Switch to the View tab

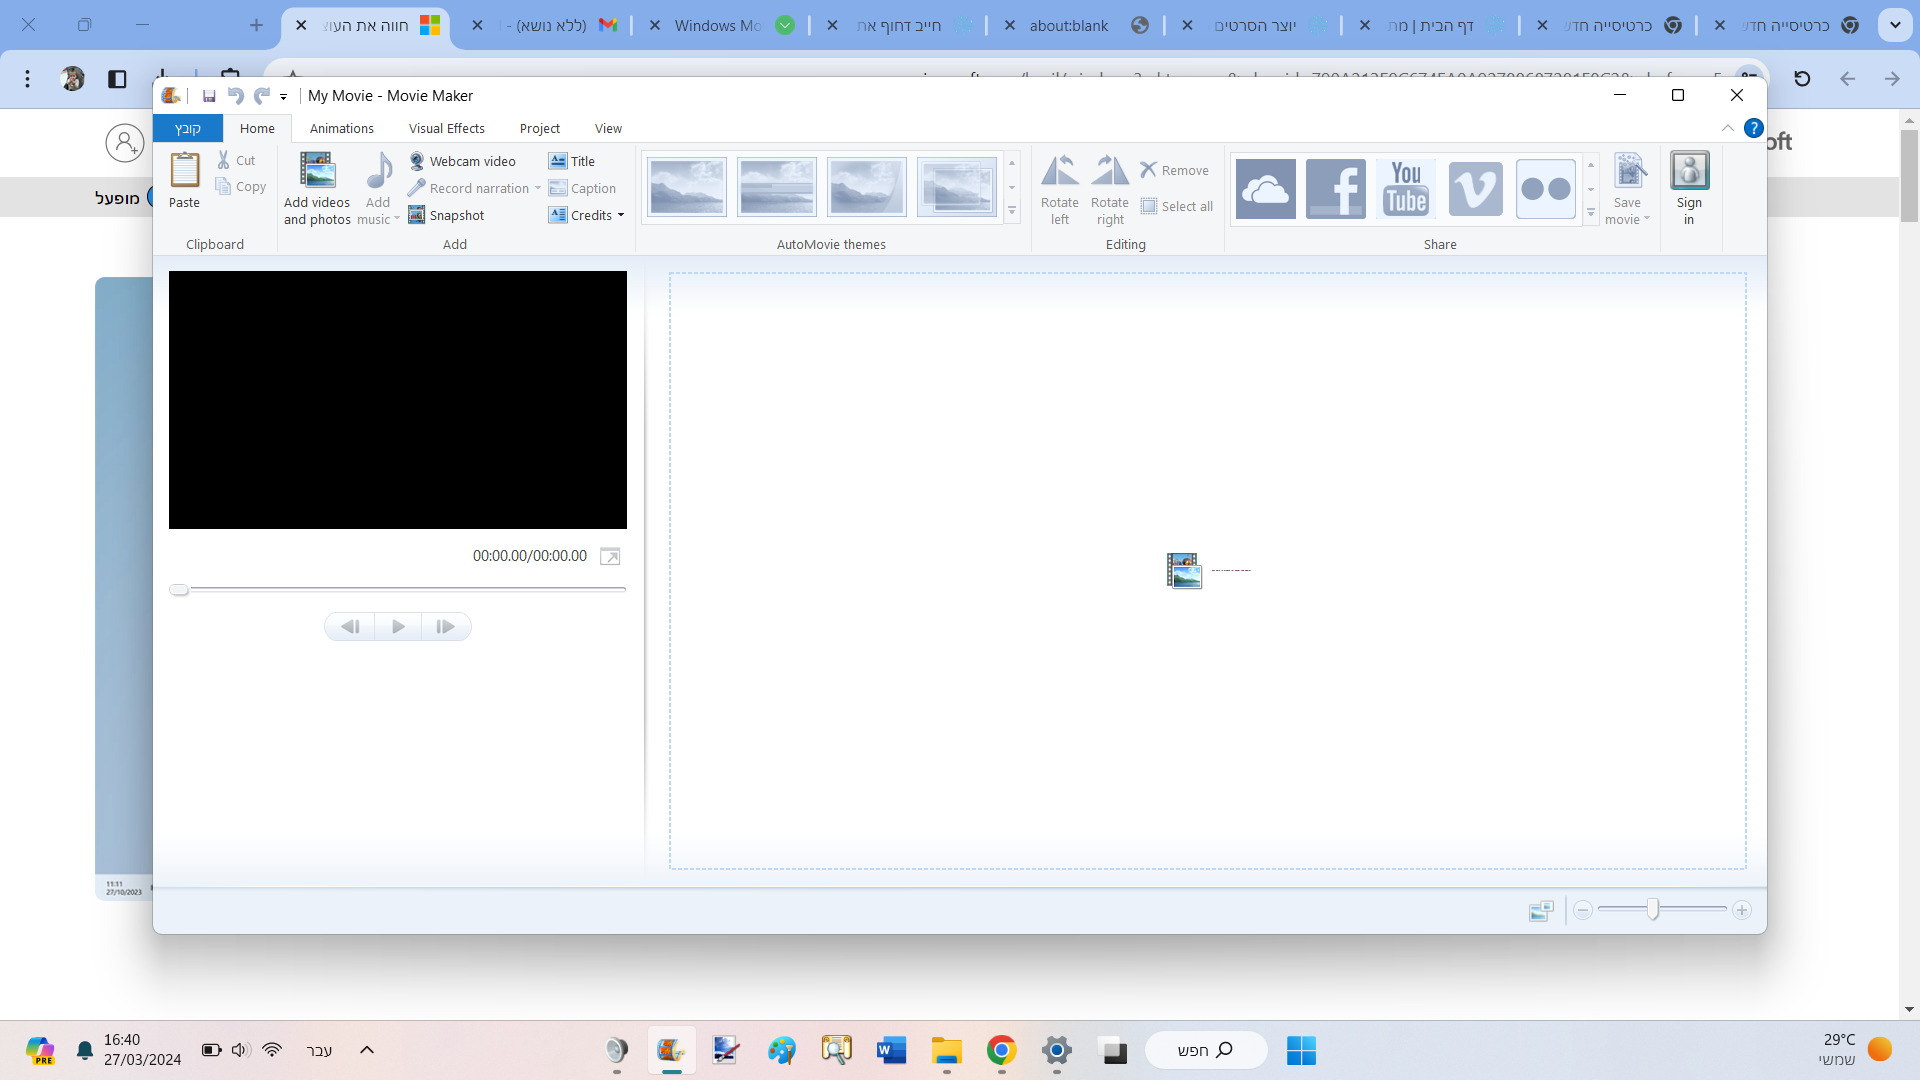(x=608, y=128)
